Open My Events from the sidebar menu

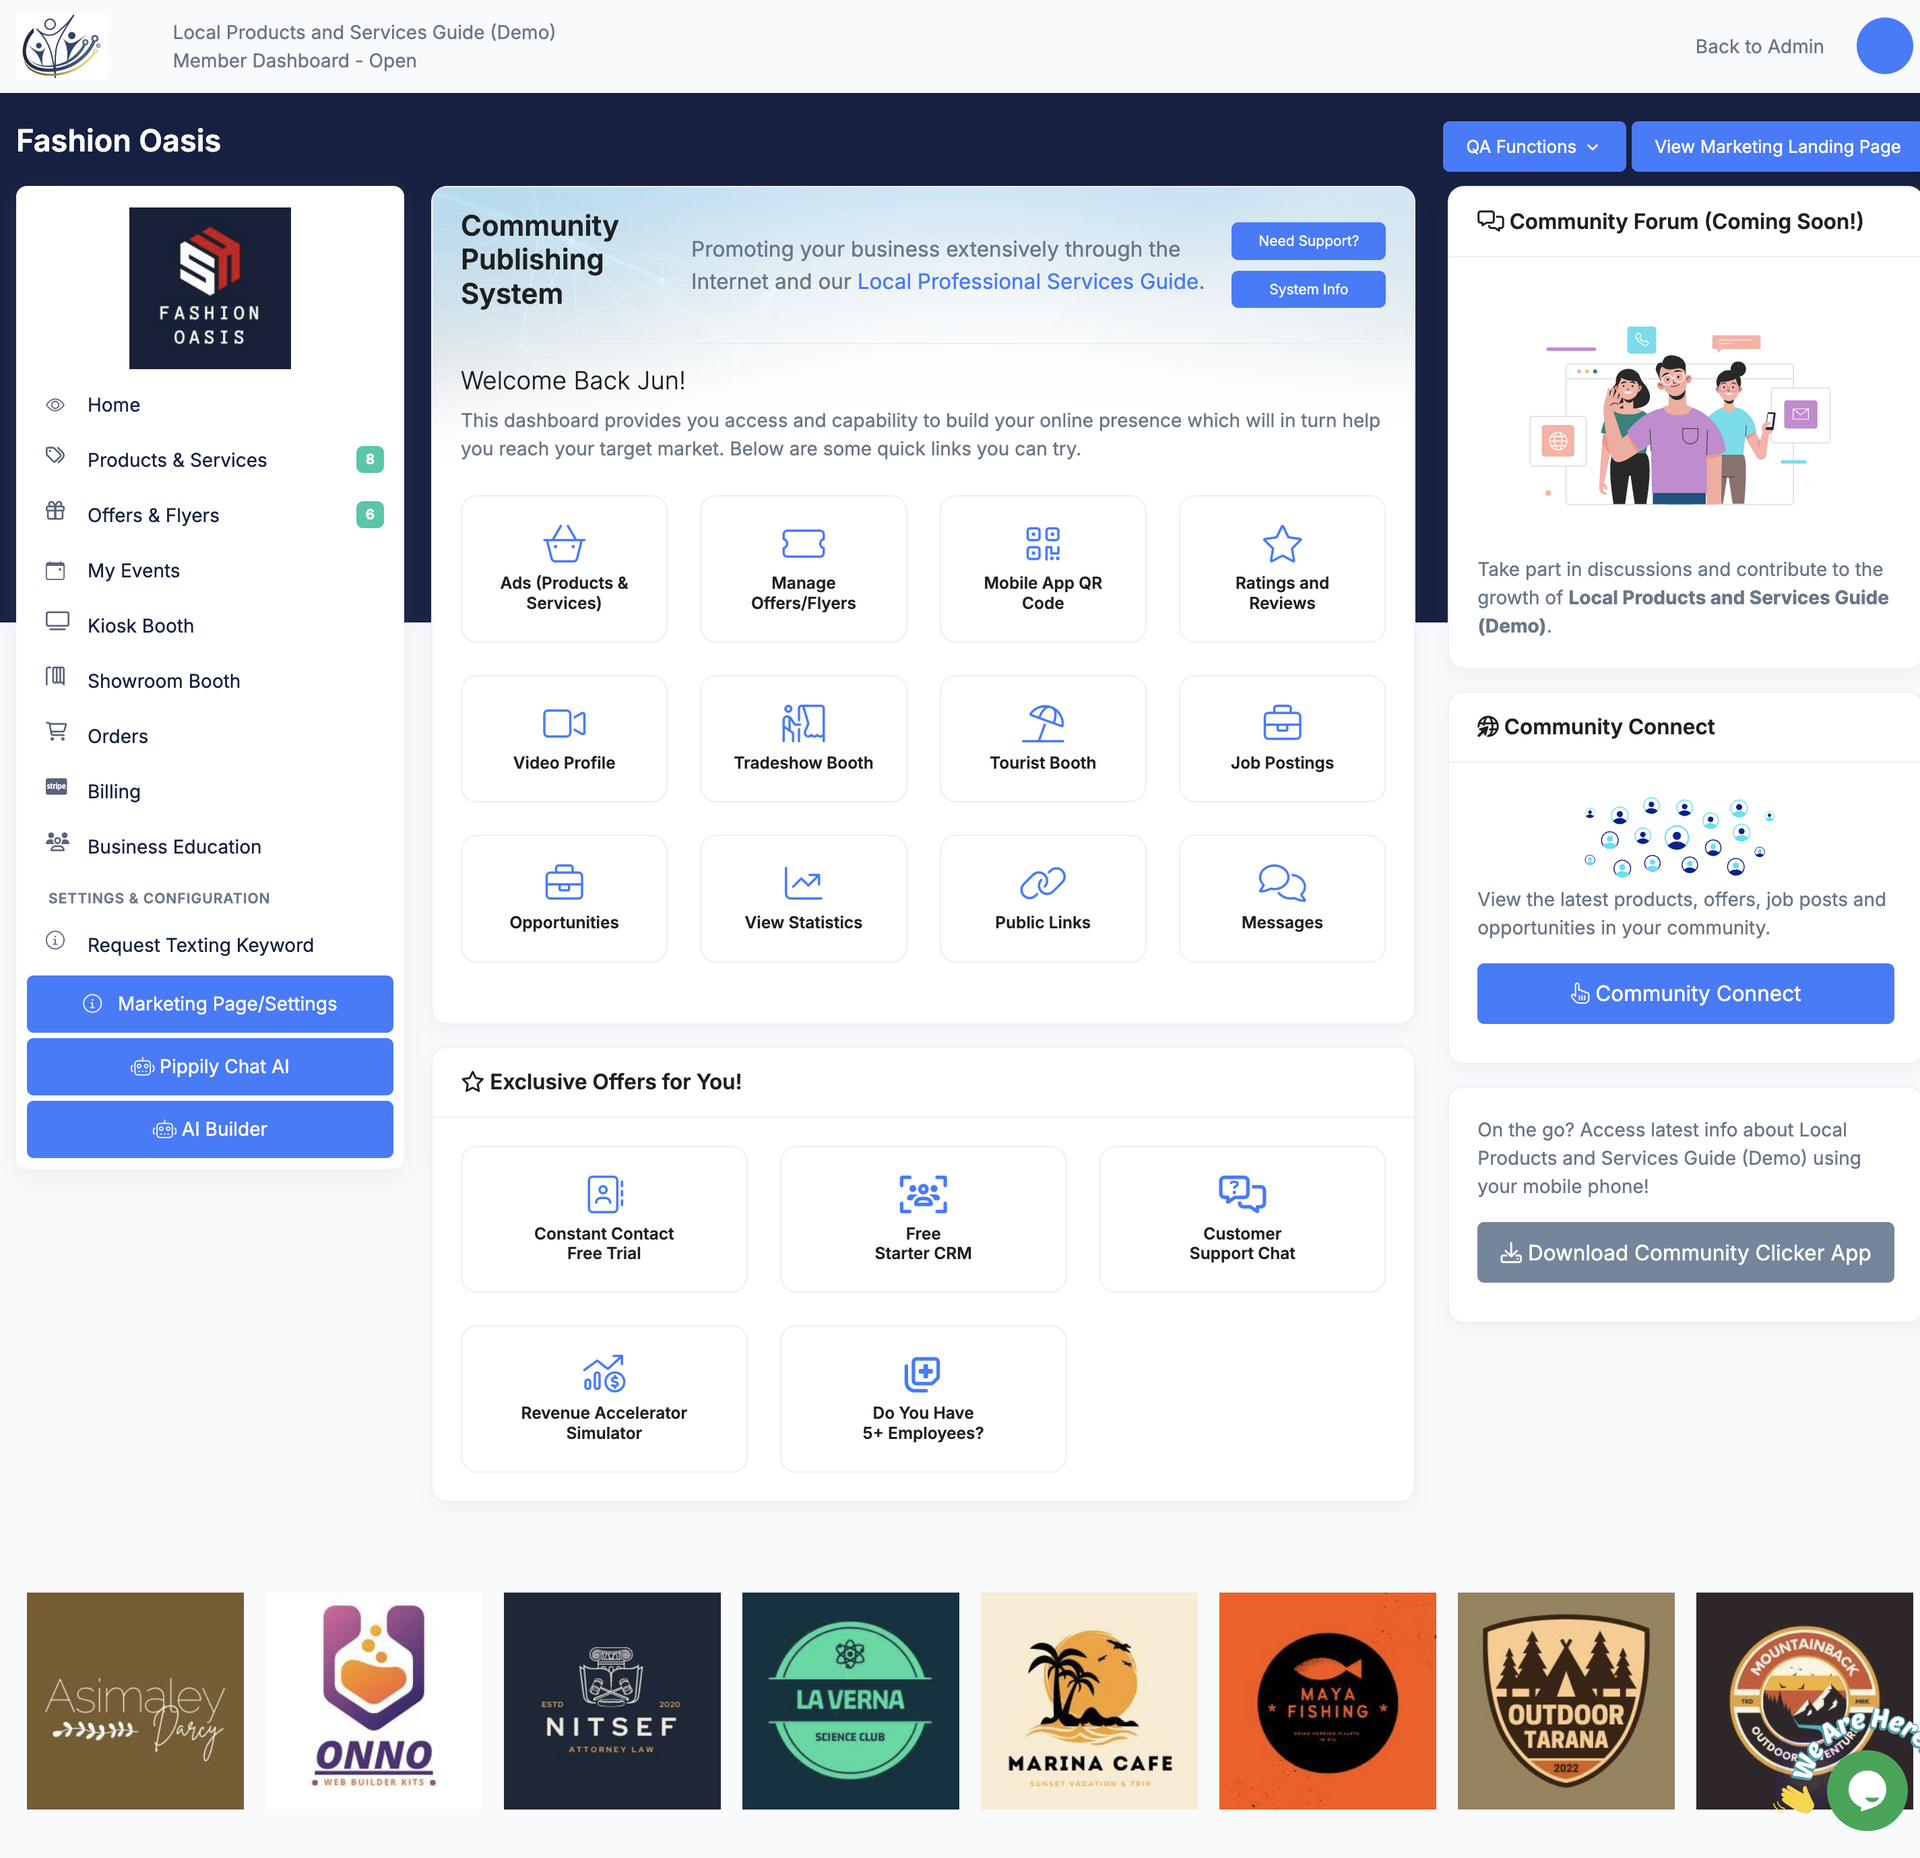pos(133,570)
